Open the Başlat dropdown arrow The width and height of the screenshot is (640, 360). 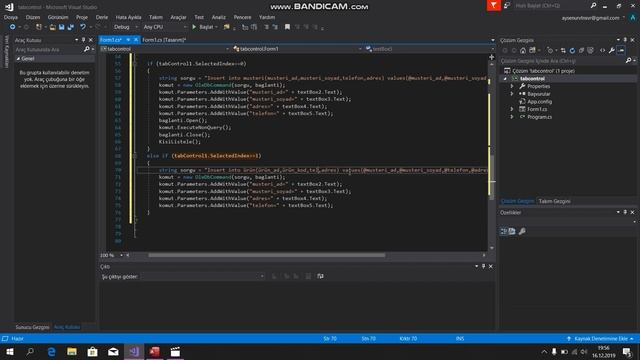[216, 27]
